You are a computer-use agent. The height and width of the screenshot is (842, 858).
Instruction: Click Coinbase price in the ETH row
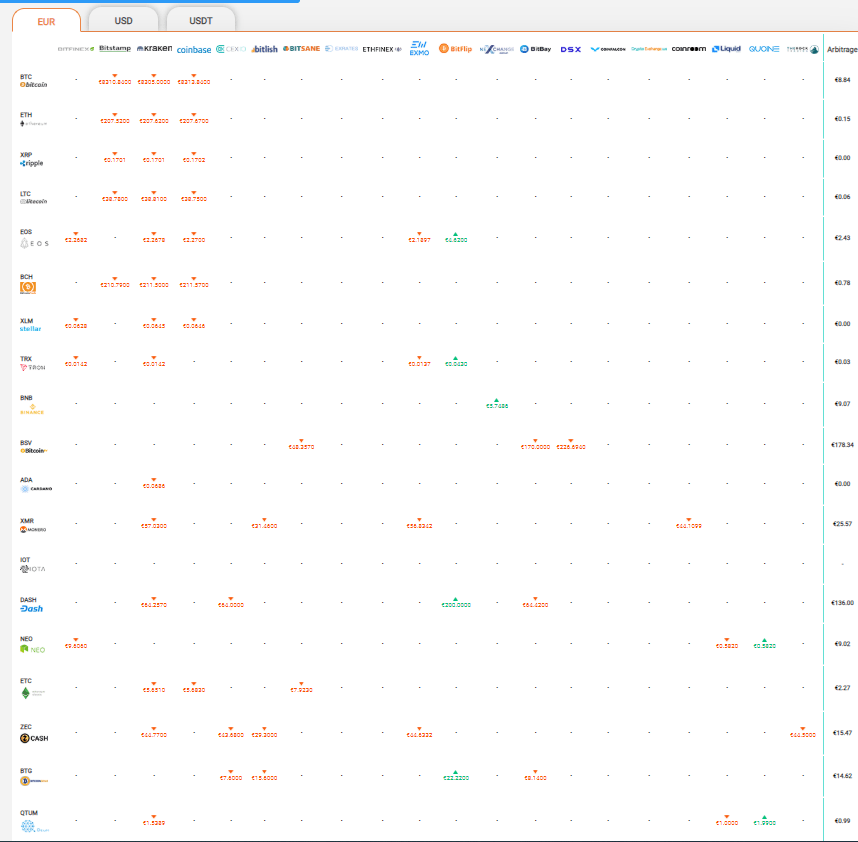194,121
